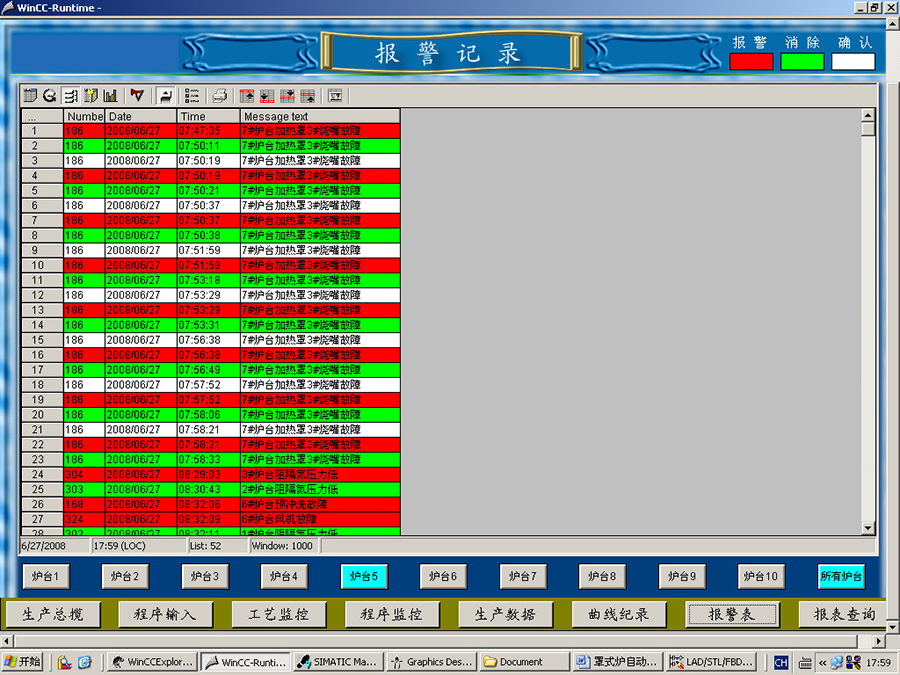Screen dimensions: 900x675
Task: Click the red 报警 alarm color box
Action: 751,62
